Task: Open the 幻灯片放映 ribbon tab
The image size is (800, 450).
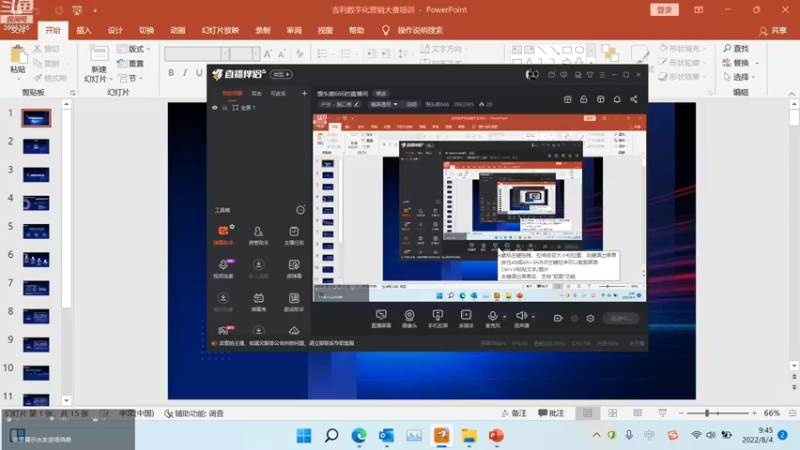Action: pos(220,31)
